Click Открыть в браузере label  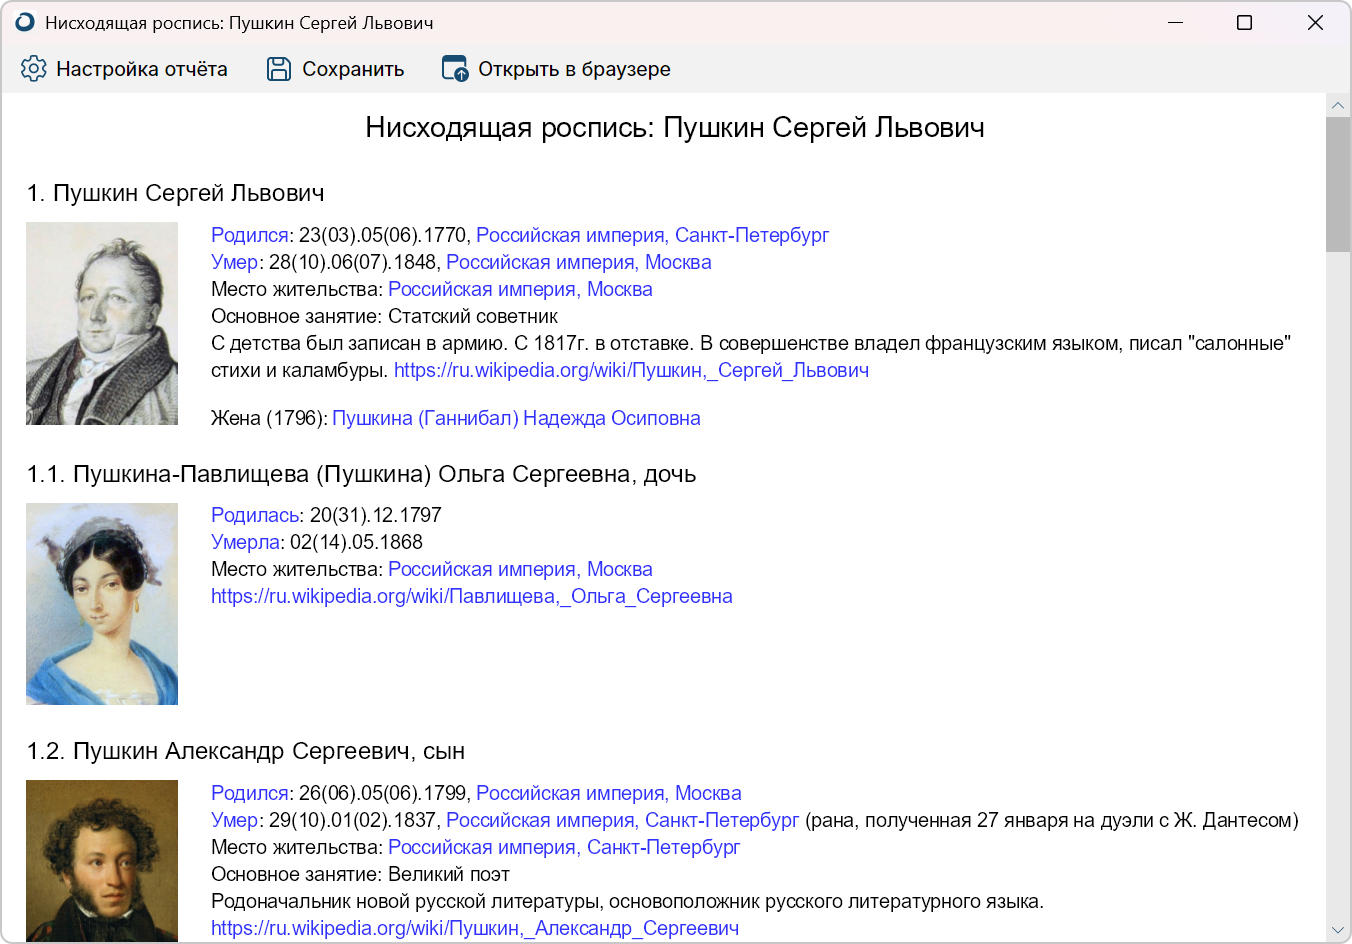point(574,69)
